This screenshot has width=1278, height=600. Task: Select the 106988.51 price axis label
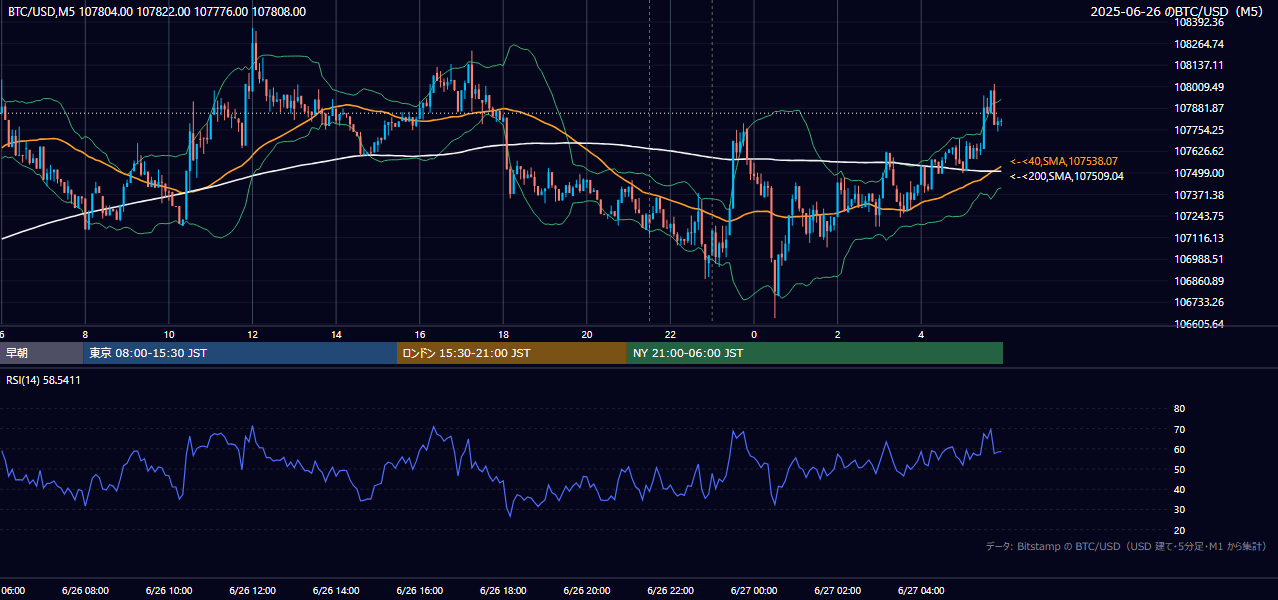1199,259
